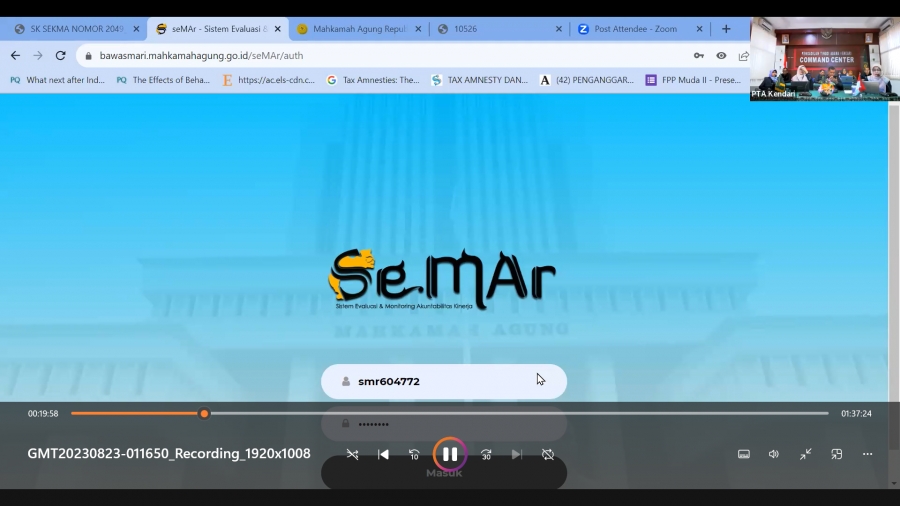The width and height of the screenshot is (900, 506).
Task: Skip to next track
Action: click(x=517, y=454)
